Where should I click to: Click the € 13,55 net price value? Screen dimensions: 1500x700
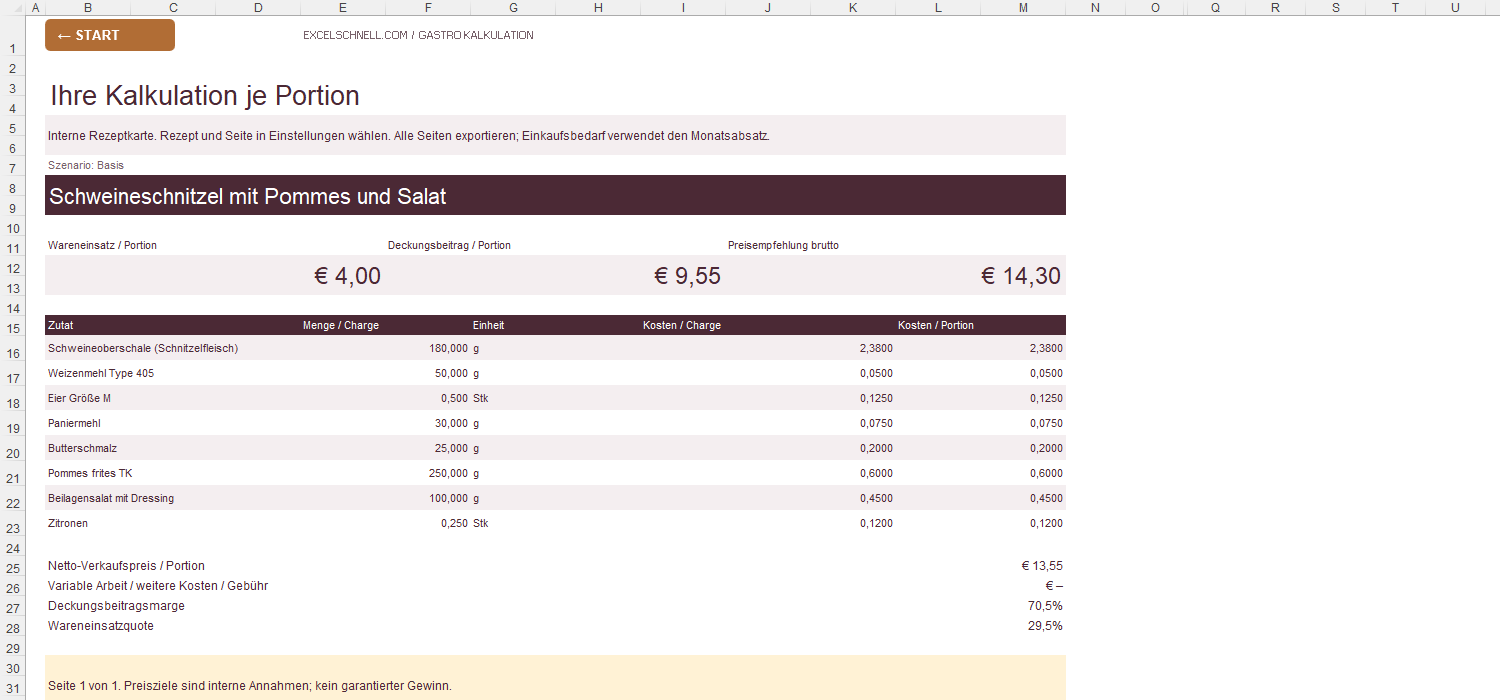tap(1042, 566)
